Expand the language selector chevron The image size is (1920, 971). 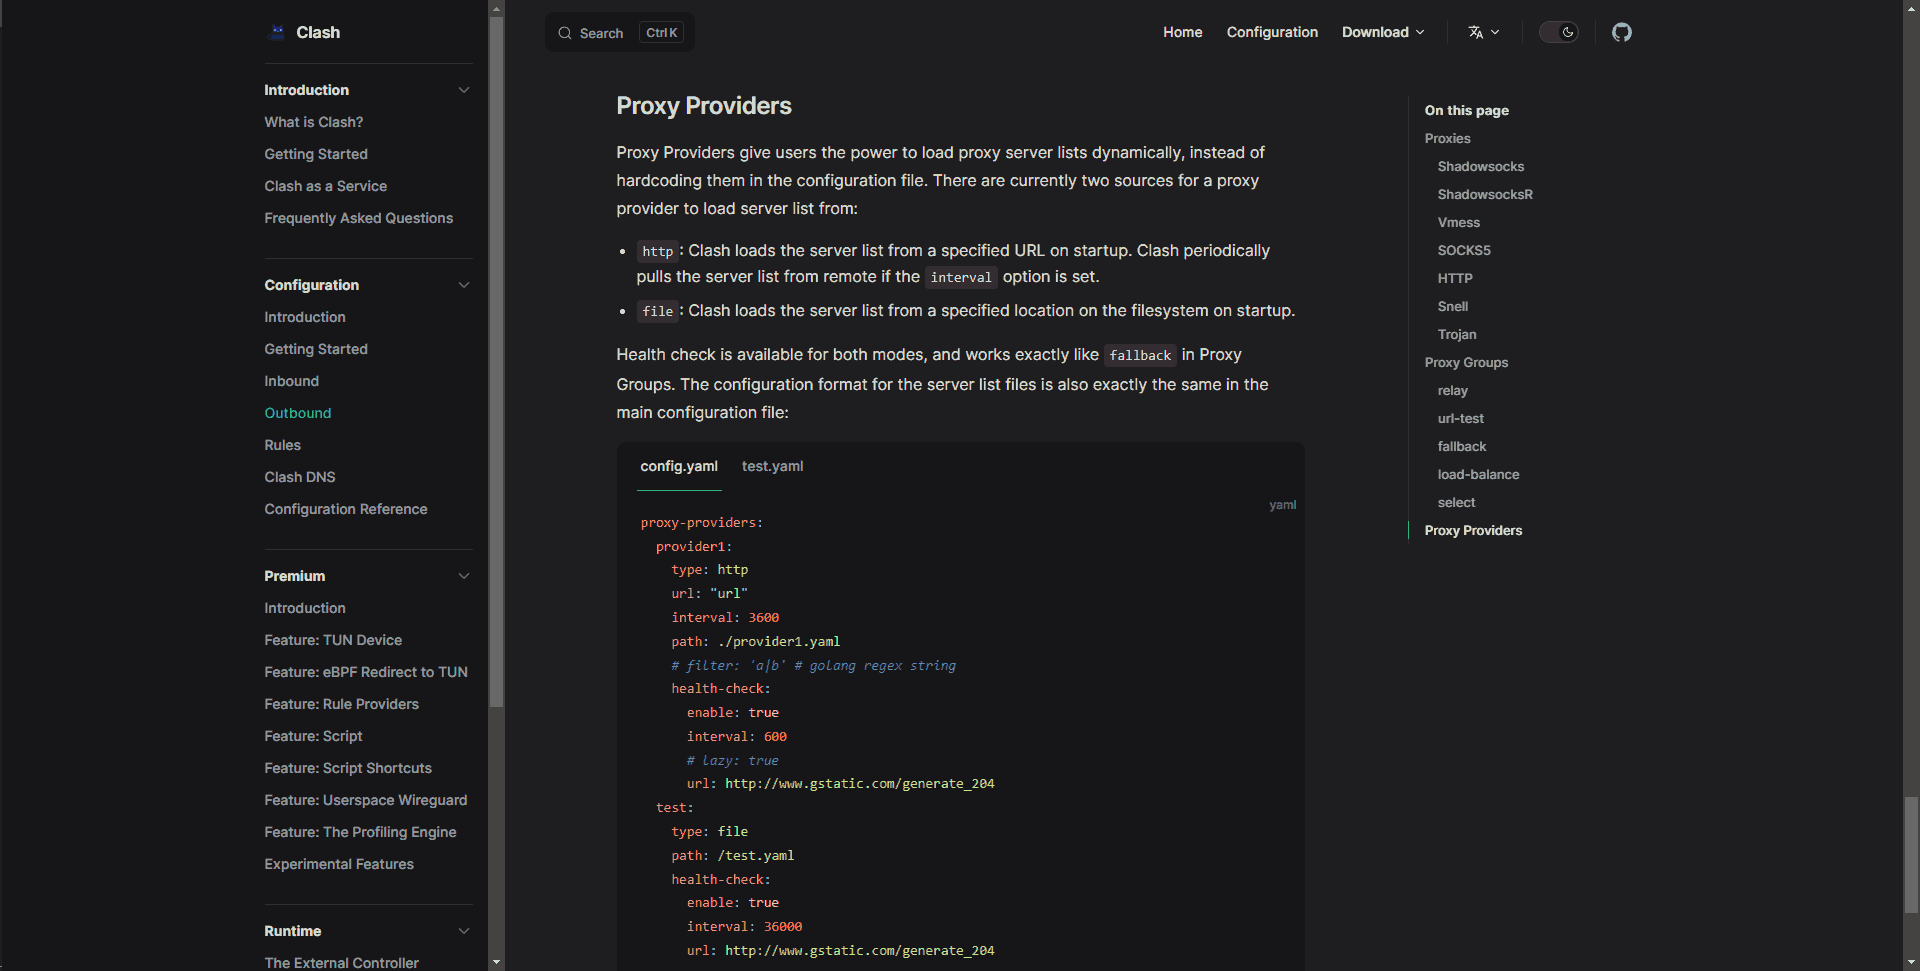click(x=1495, y=32)
